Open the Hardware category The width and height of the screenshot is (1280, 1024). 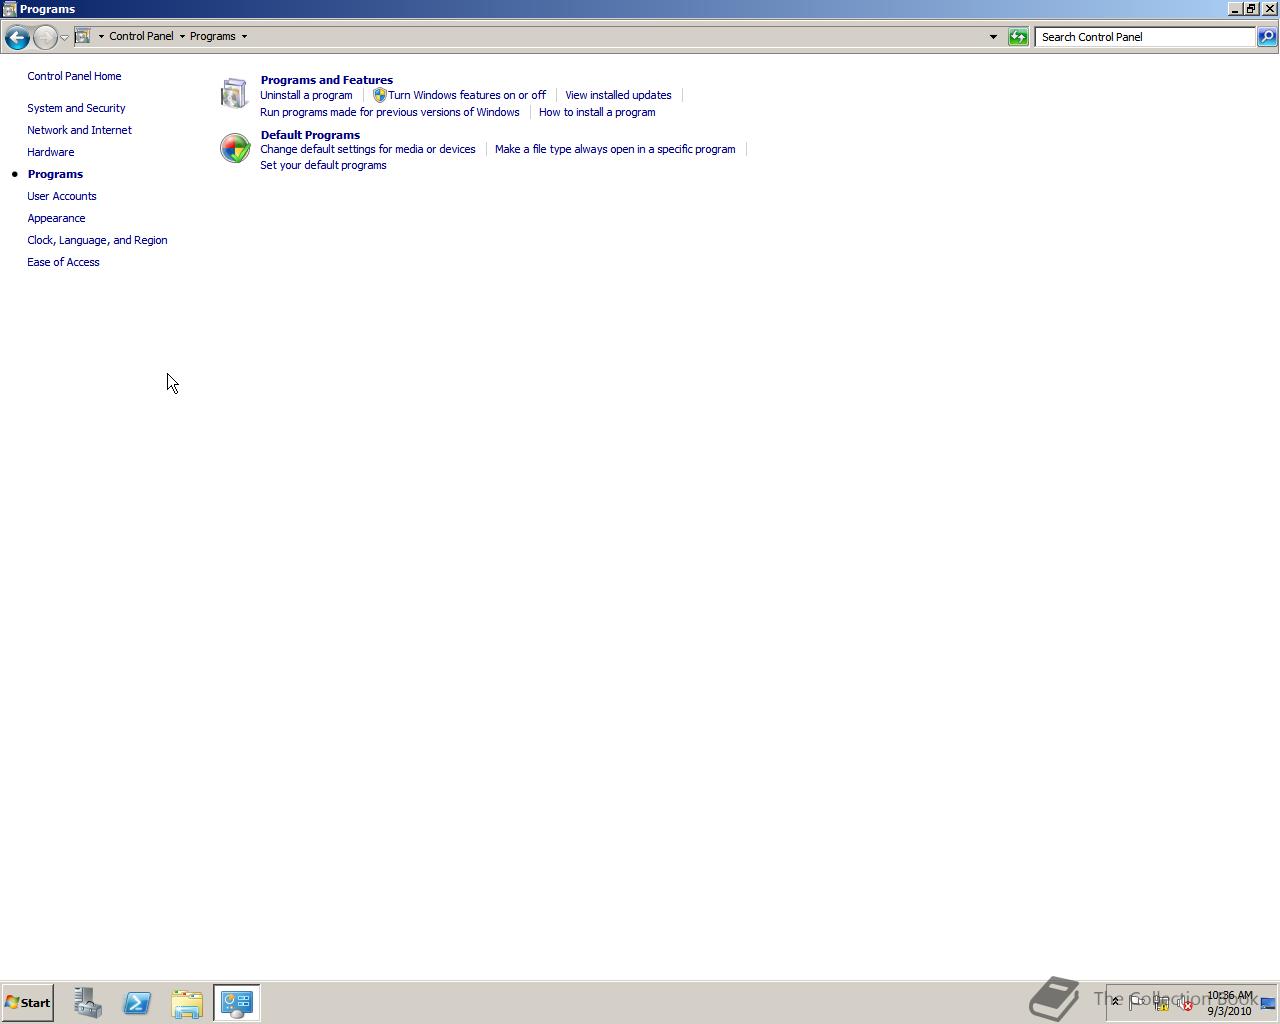click(x=50, y=152)
